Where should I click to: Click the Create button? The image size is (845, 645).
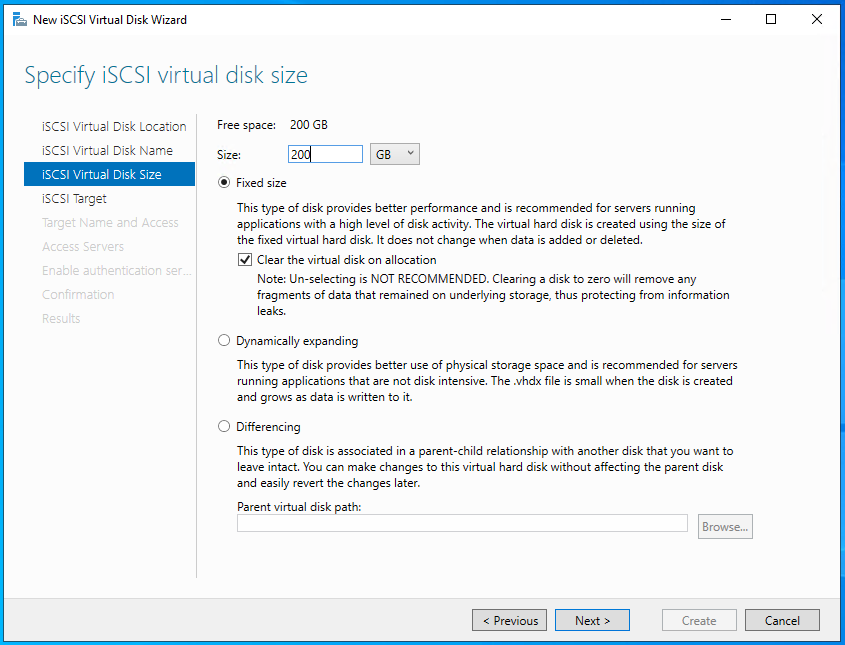(x=699, y=620)
